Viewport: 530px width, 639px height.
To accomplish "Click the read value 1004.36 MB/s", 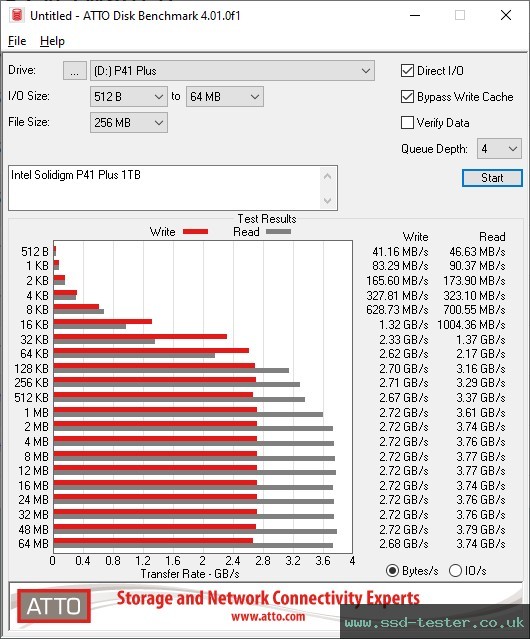I will (471, 325).
